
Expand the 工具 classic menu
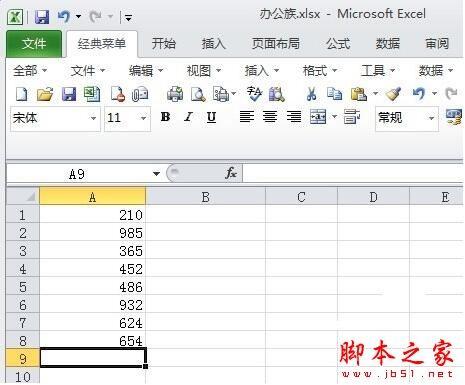378,71
